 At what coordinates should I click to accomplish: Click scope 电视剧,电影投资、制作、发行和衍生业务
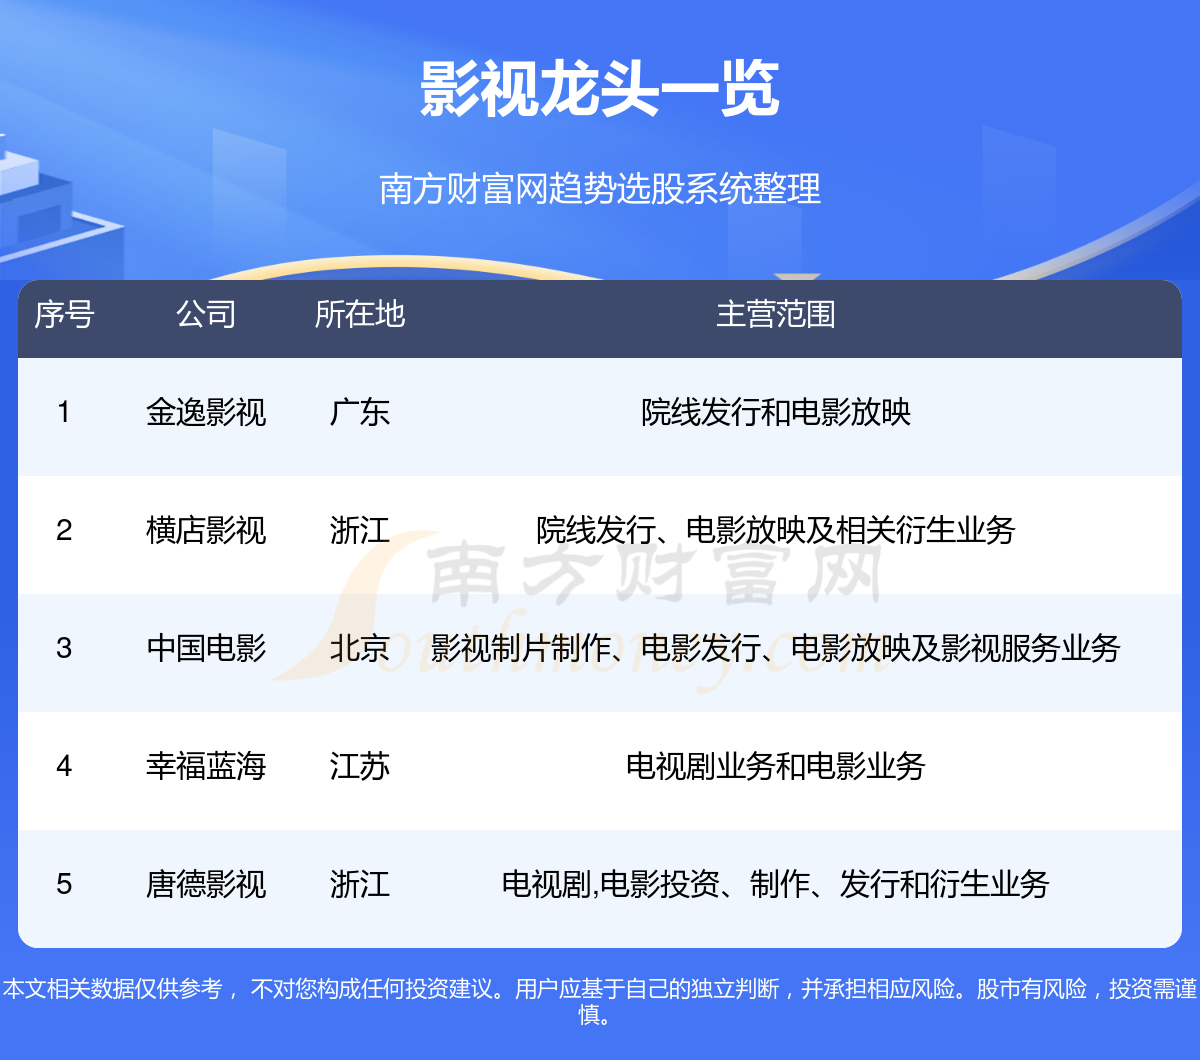coord(776,884)
